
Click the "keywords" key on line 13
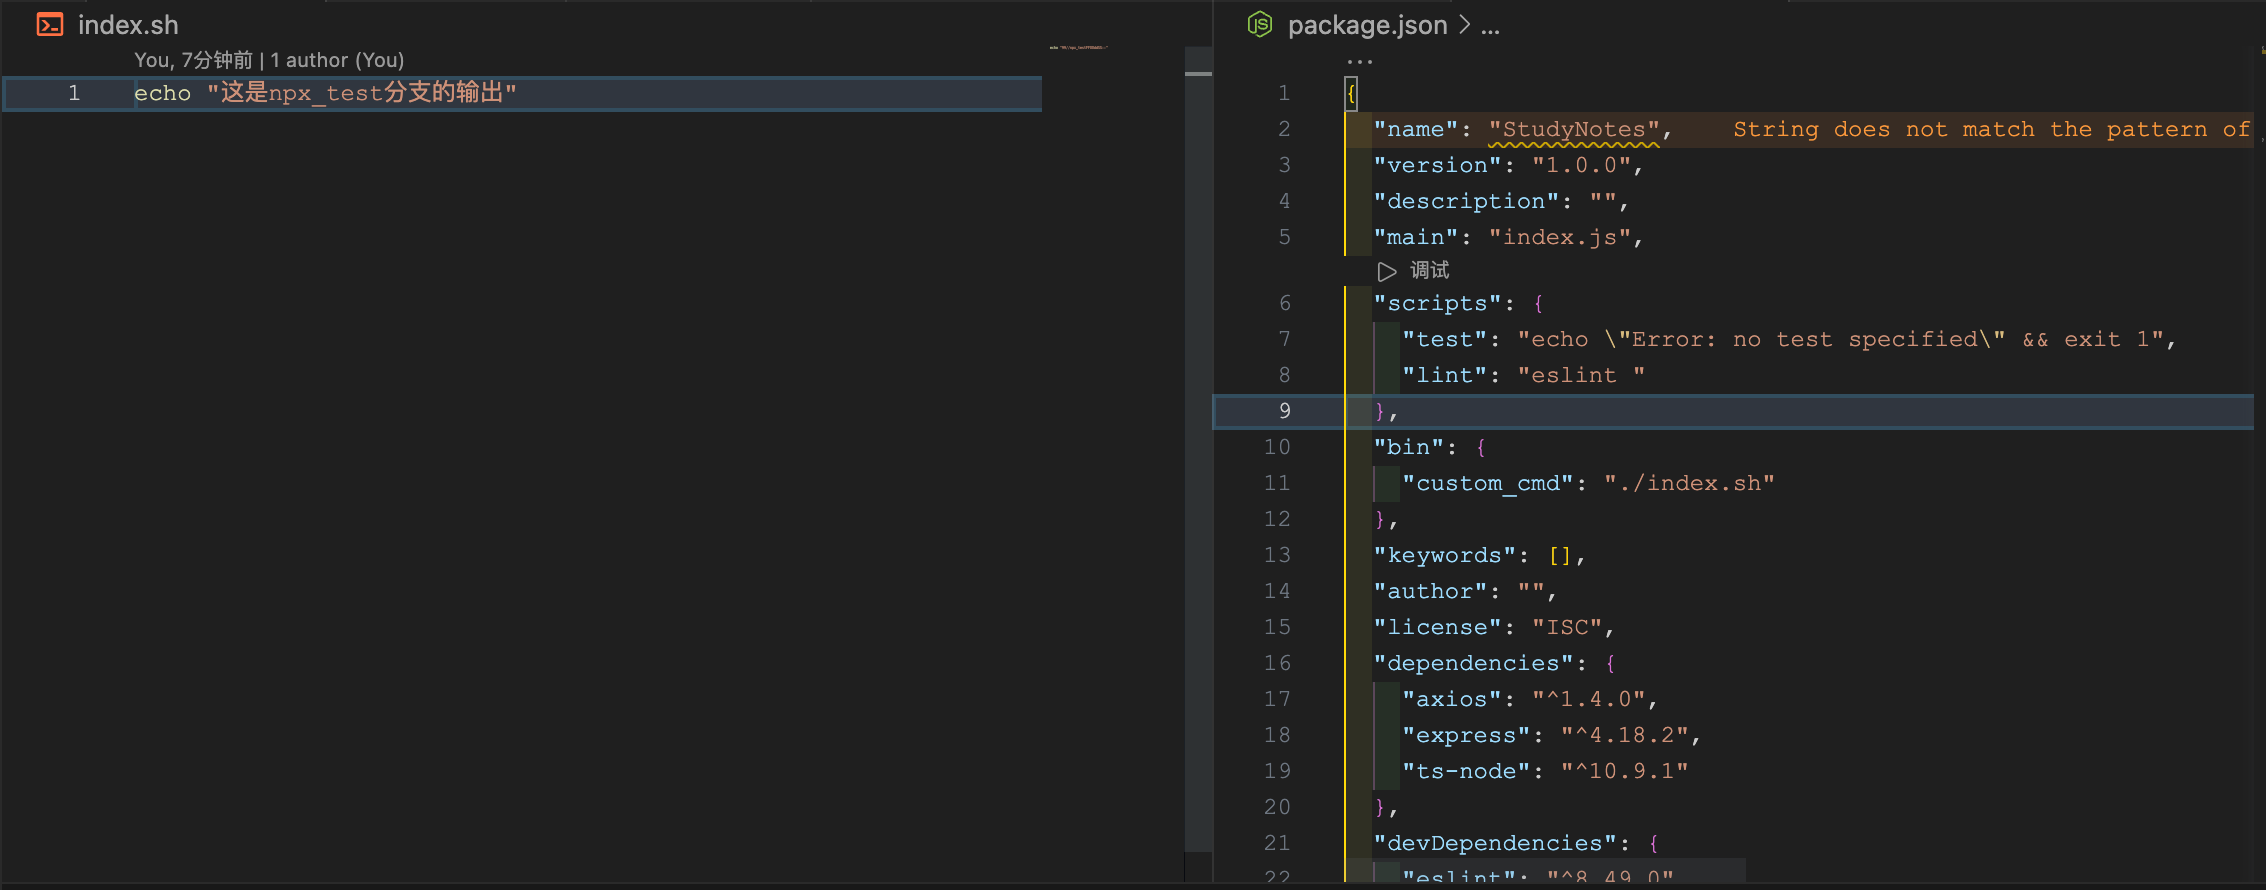pyautogui.click(x=1445, y=555)
